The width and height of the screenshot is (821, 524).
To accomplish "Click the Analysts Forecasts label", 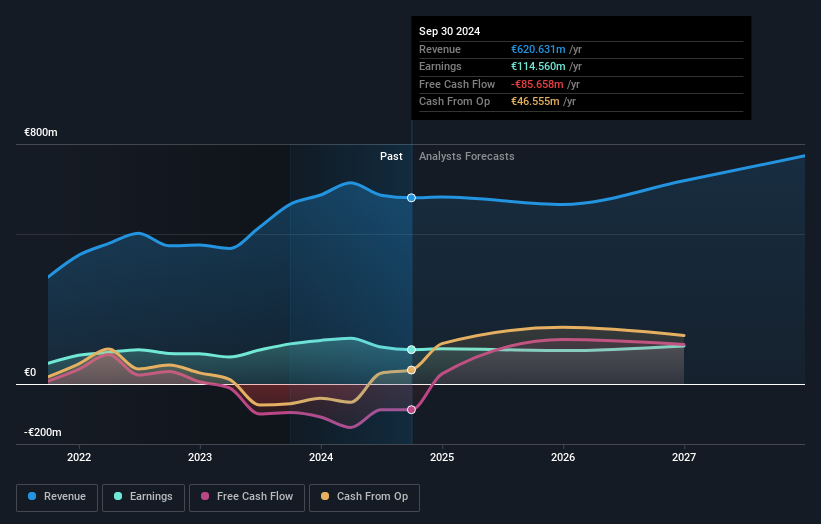I will click(467, 156).
